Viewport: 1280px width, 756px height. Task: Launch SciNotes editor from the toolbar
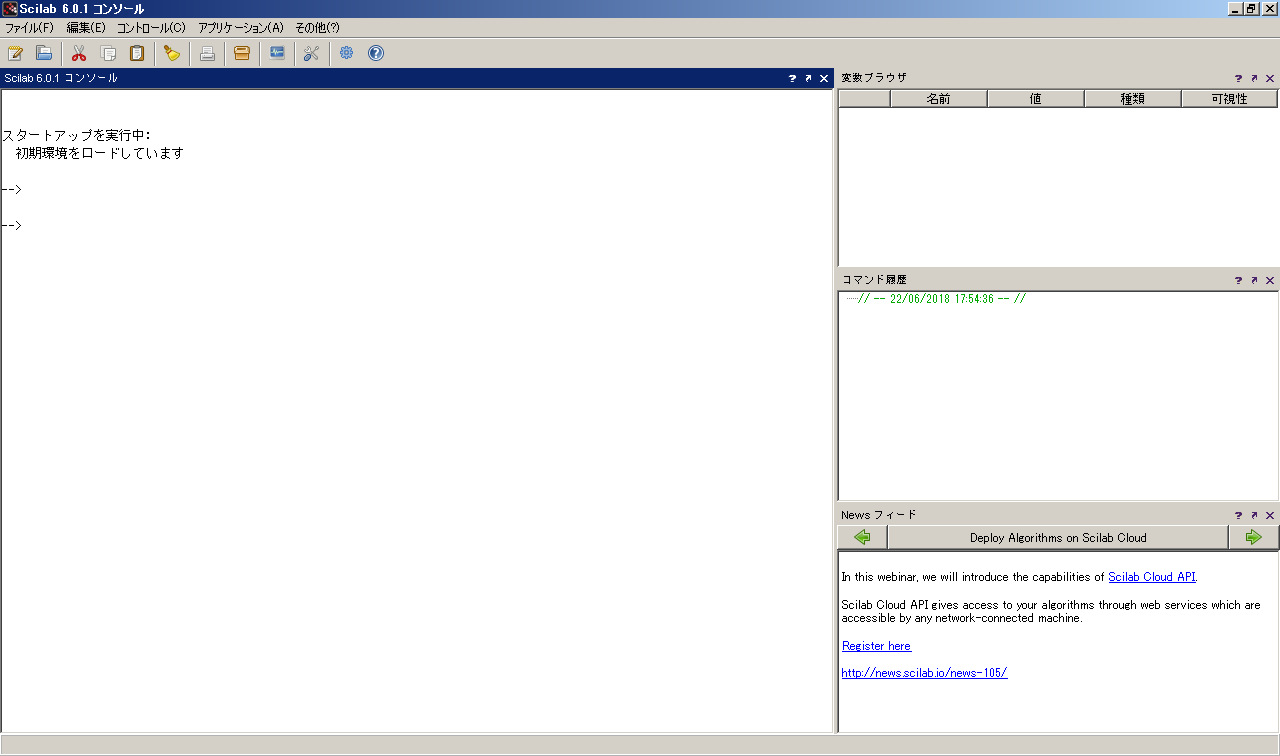tap(15, 53)
